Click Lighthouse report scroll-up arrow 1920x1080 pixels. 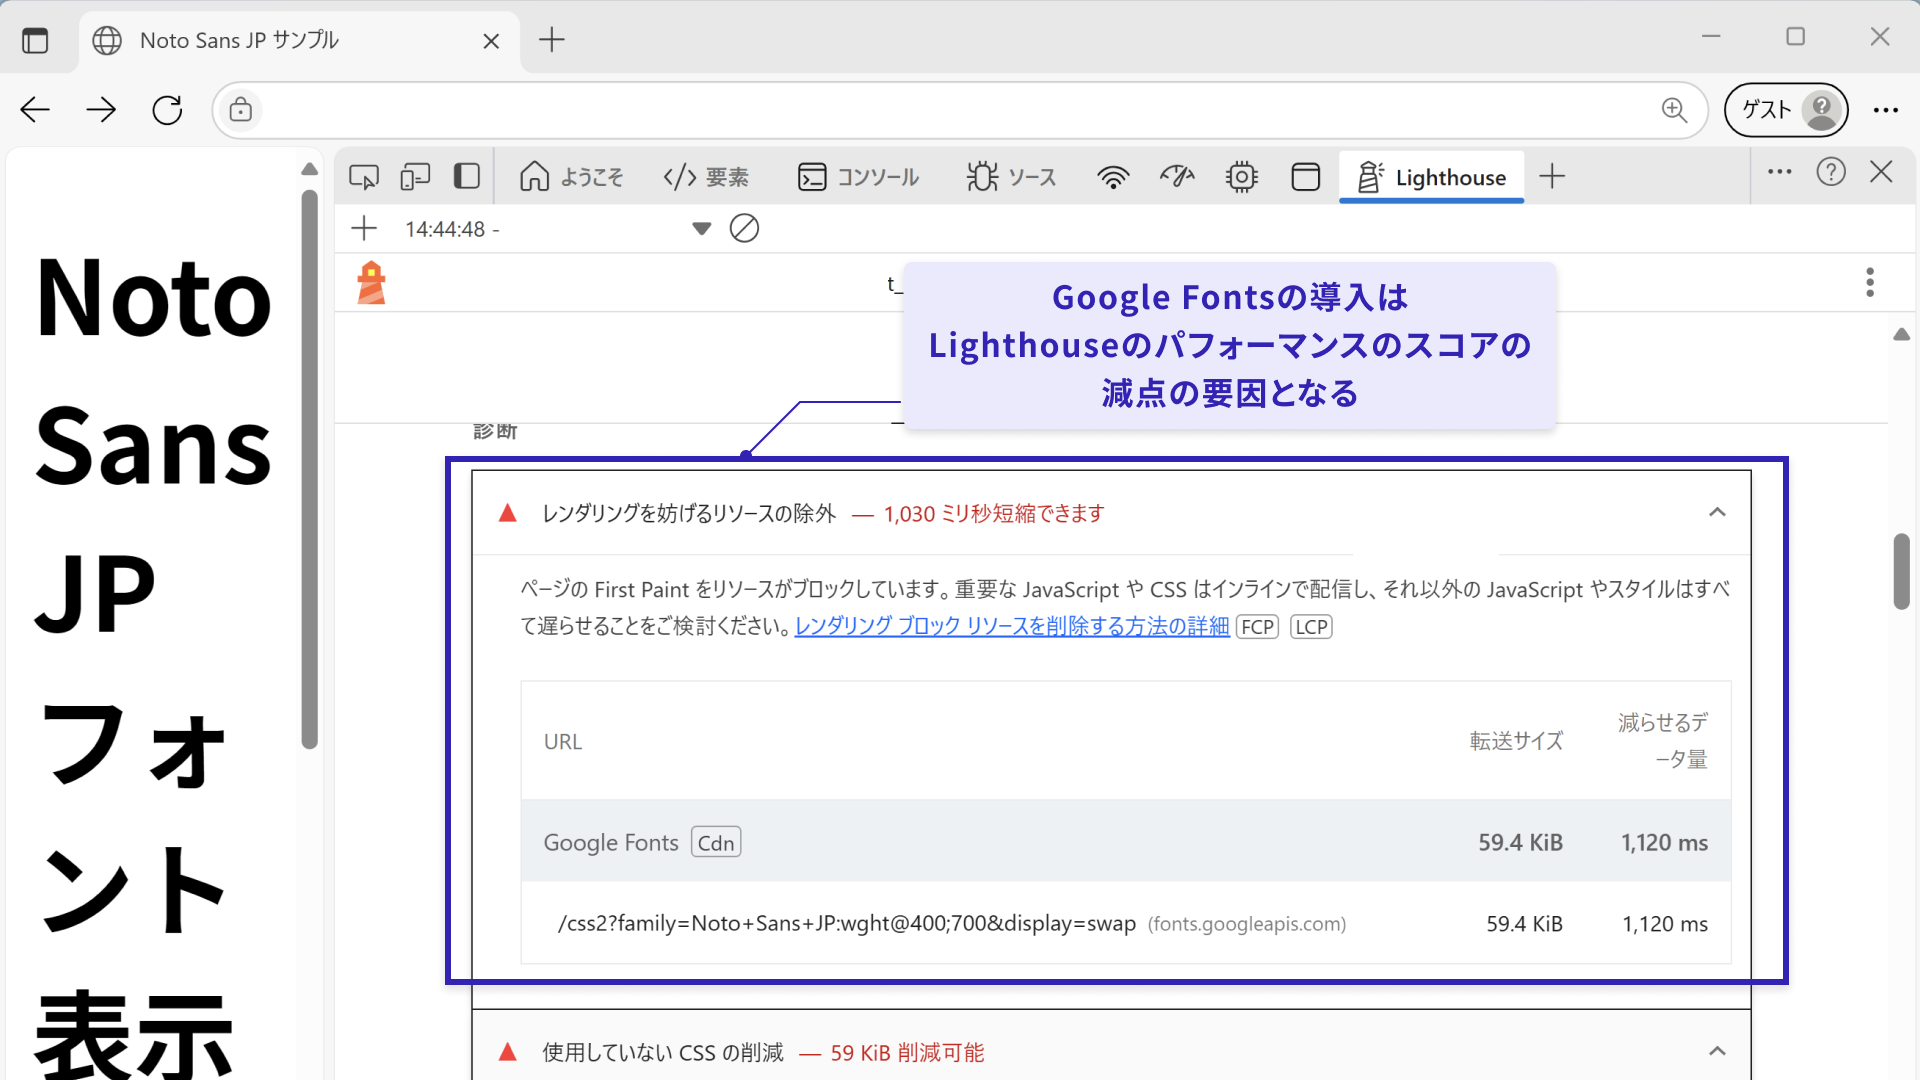click(x=1902, y=334)
